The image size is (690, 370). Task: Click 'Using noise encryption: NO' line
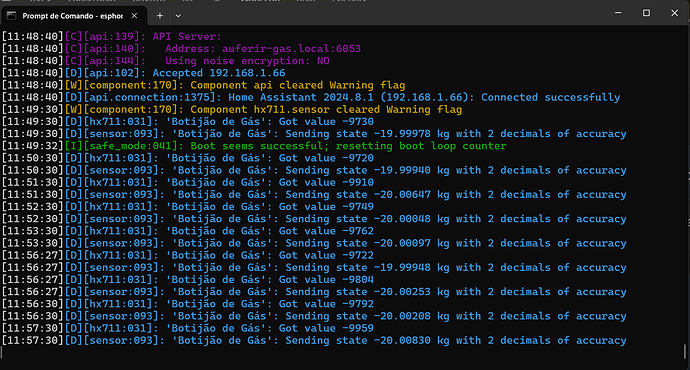[x=166, y=61]
